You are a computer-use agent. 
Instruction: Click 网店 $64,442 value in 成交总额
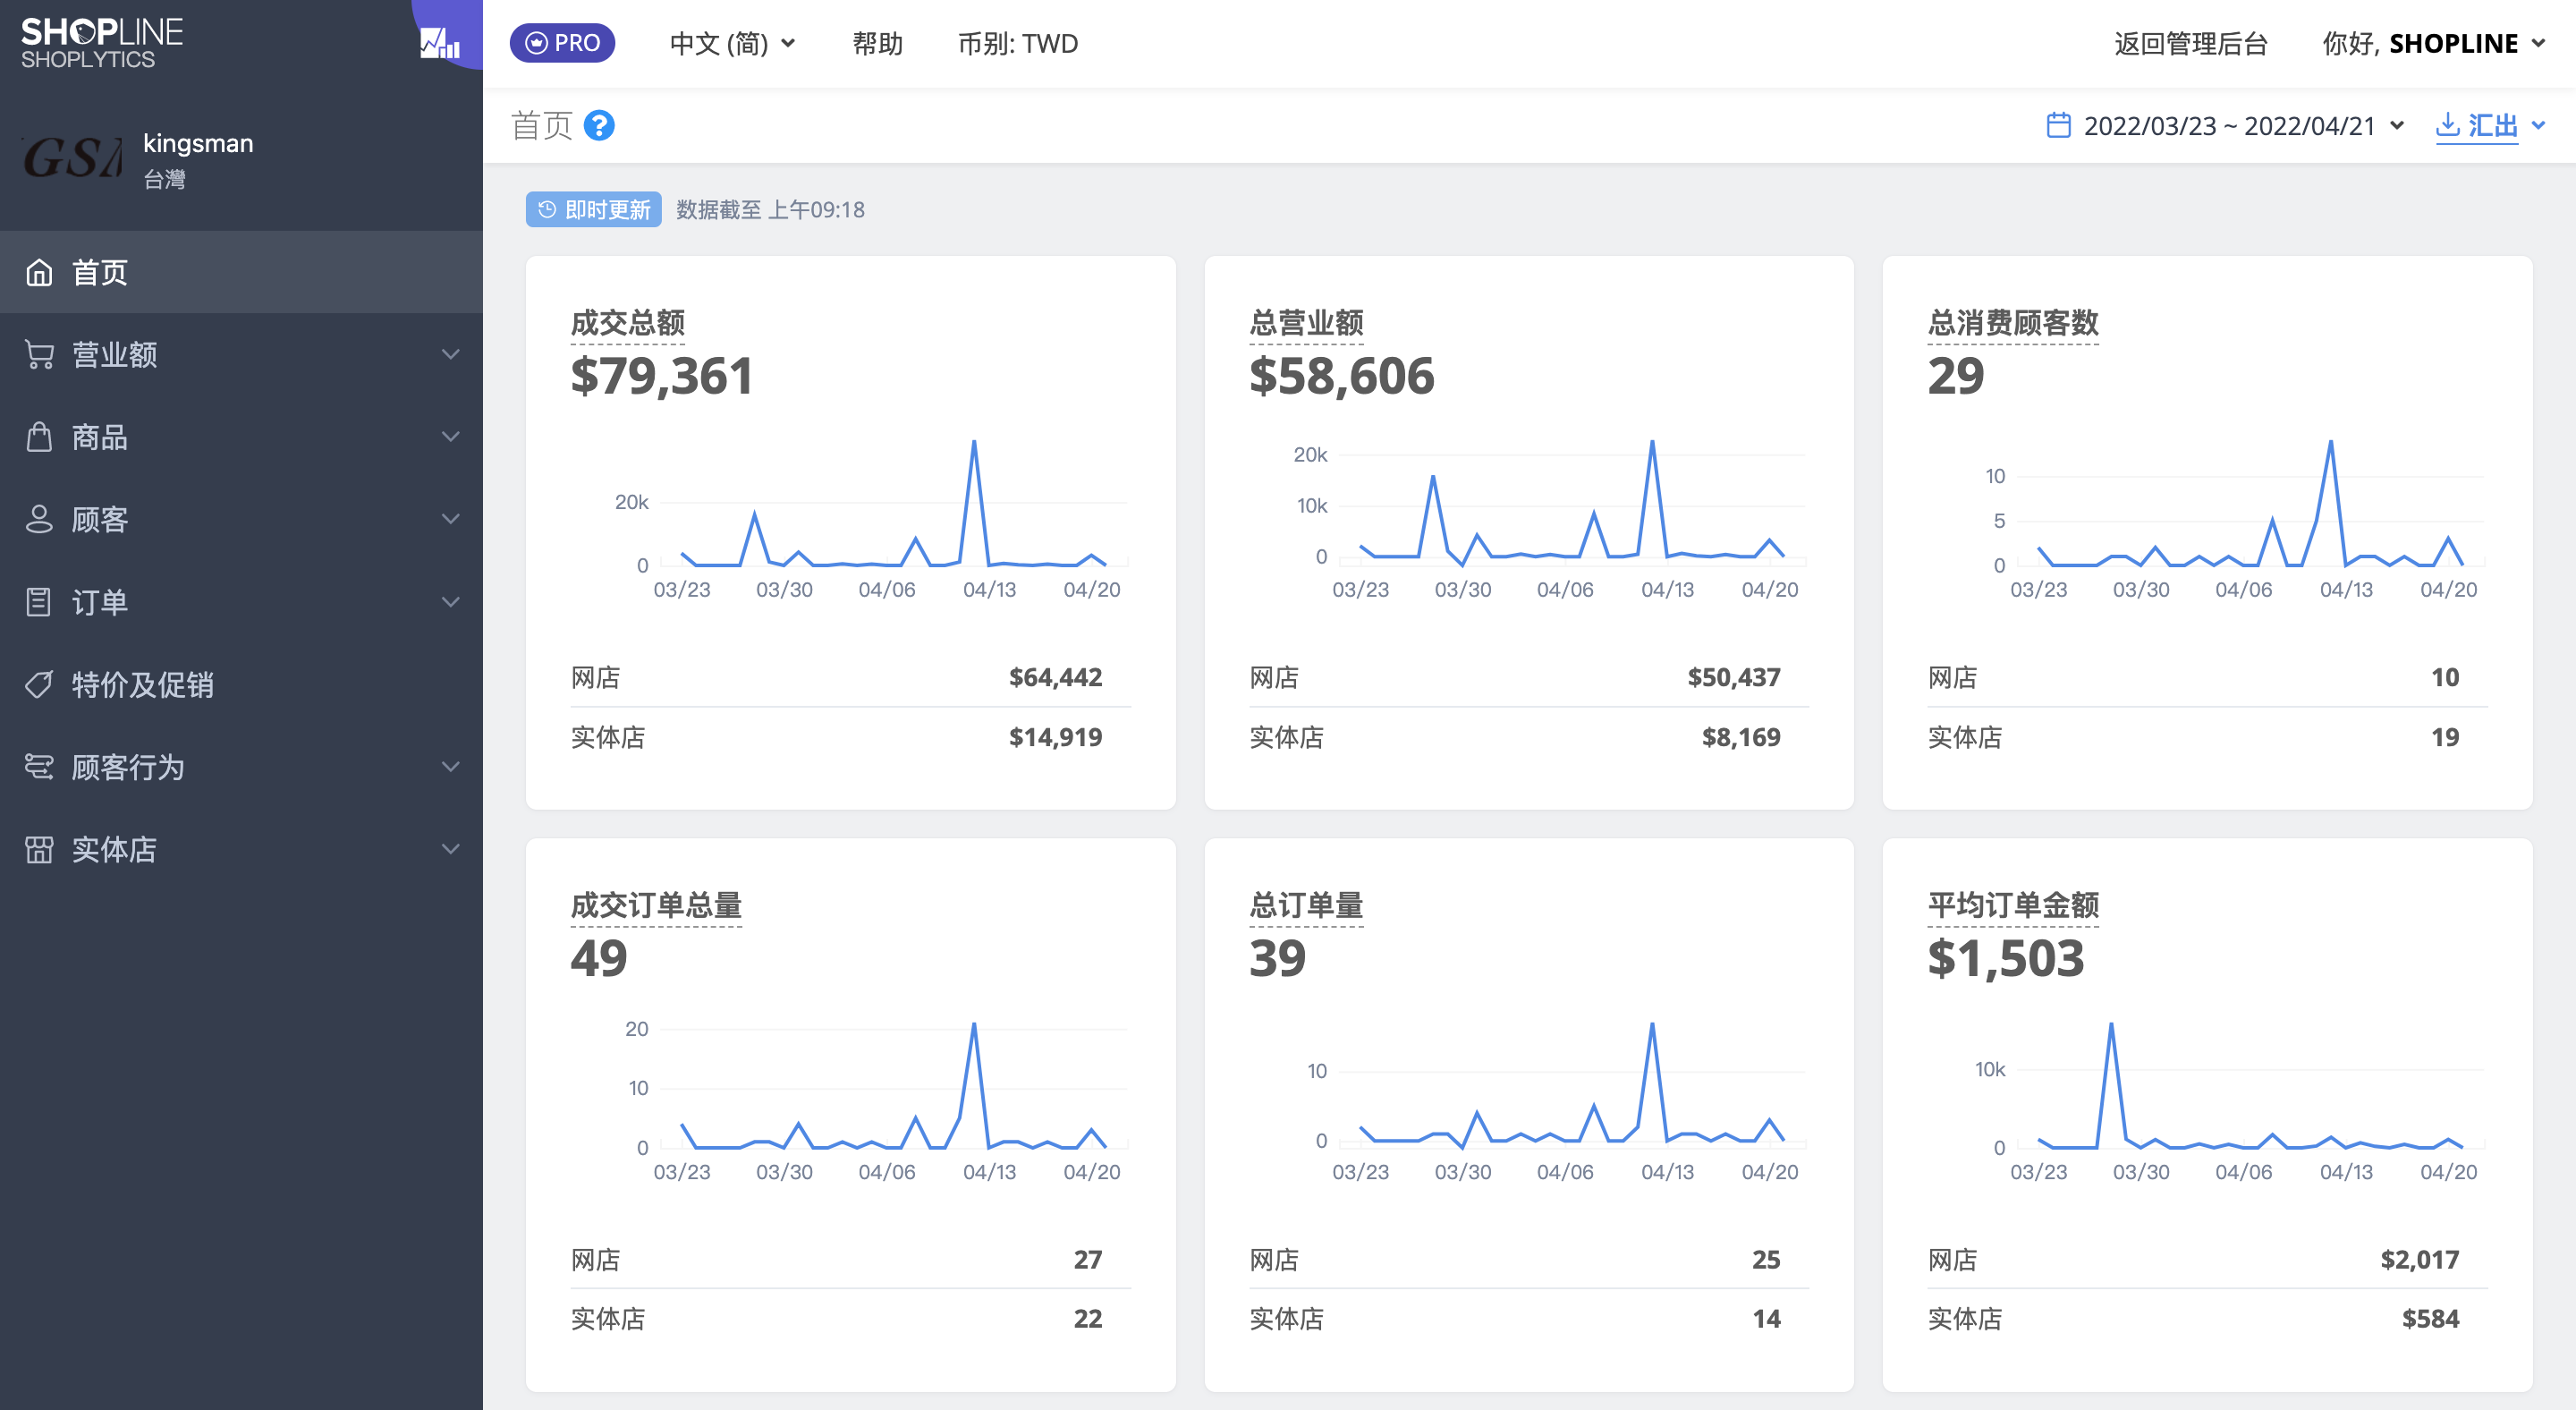click(1055, 677)
